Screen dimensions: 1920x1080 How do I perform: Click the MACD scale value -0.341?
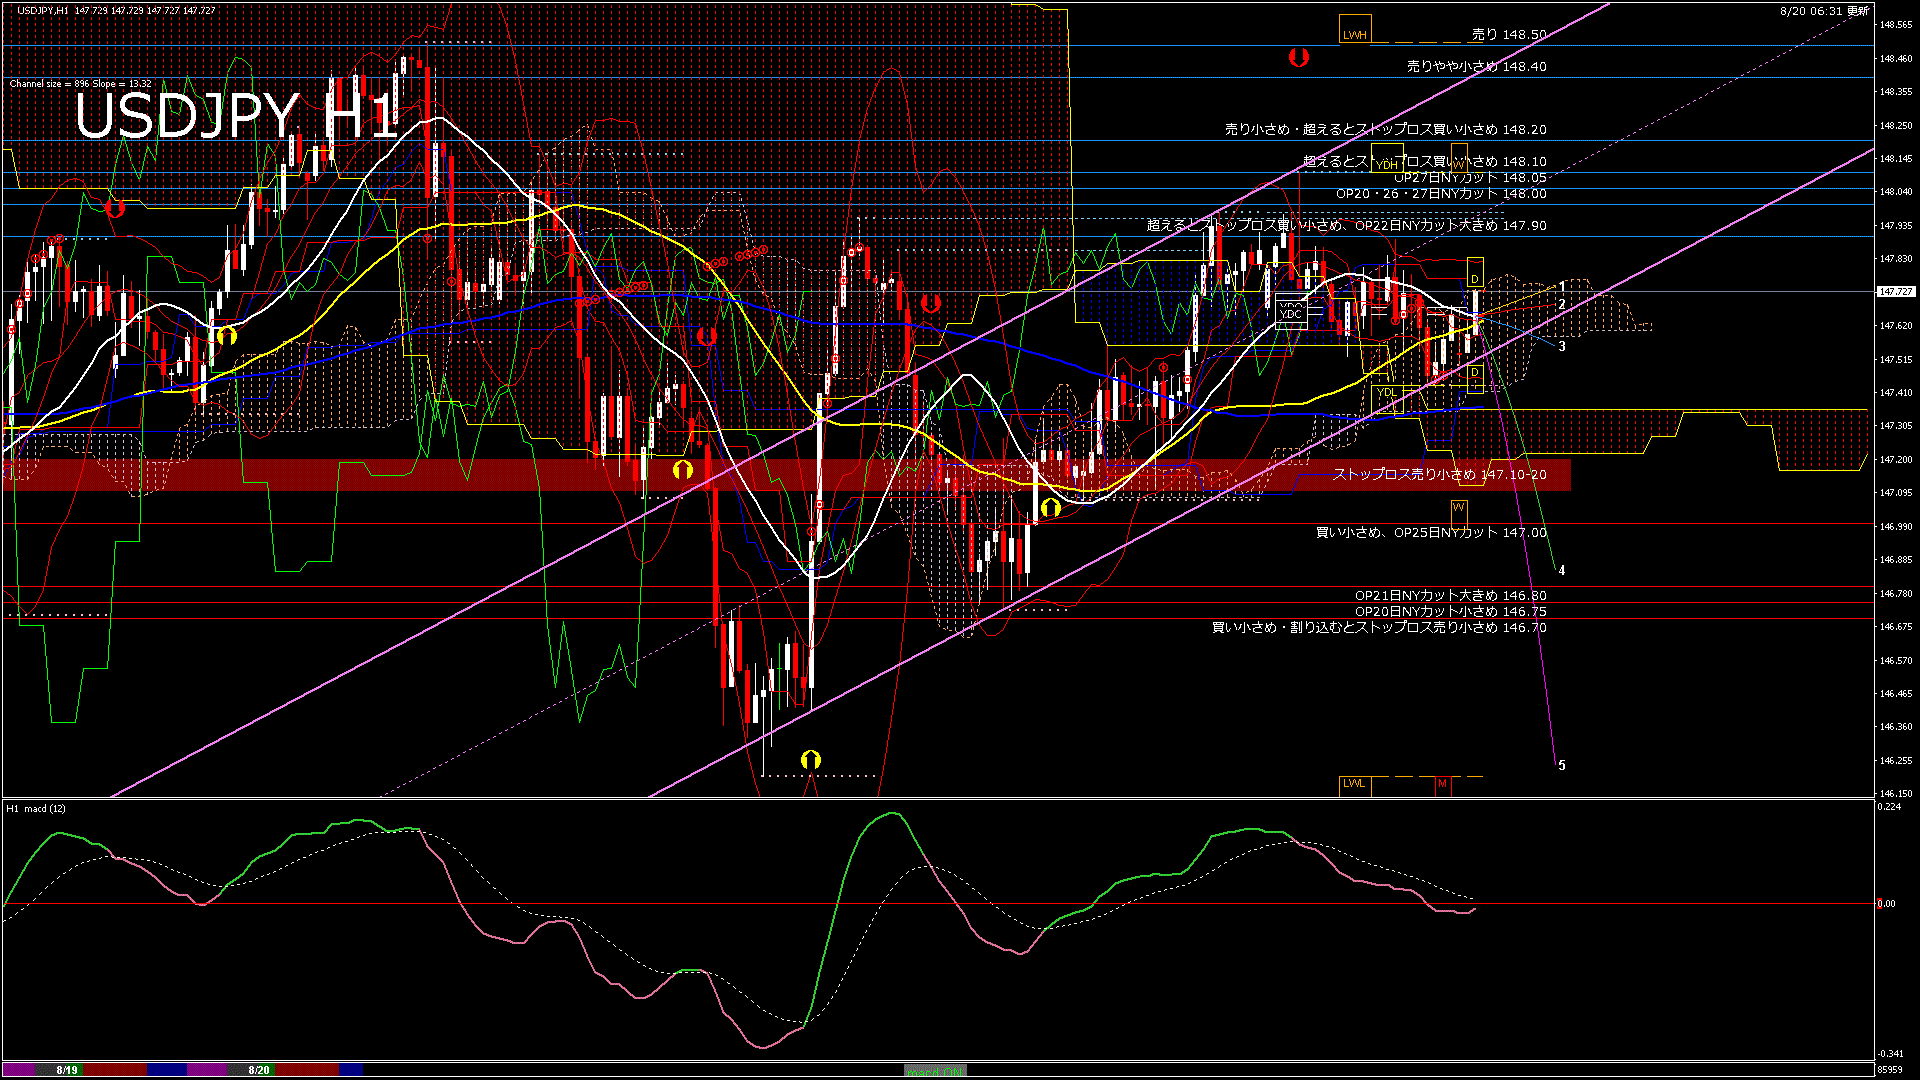[1889, 1053]
